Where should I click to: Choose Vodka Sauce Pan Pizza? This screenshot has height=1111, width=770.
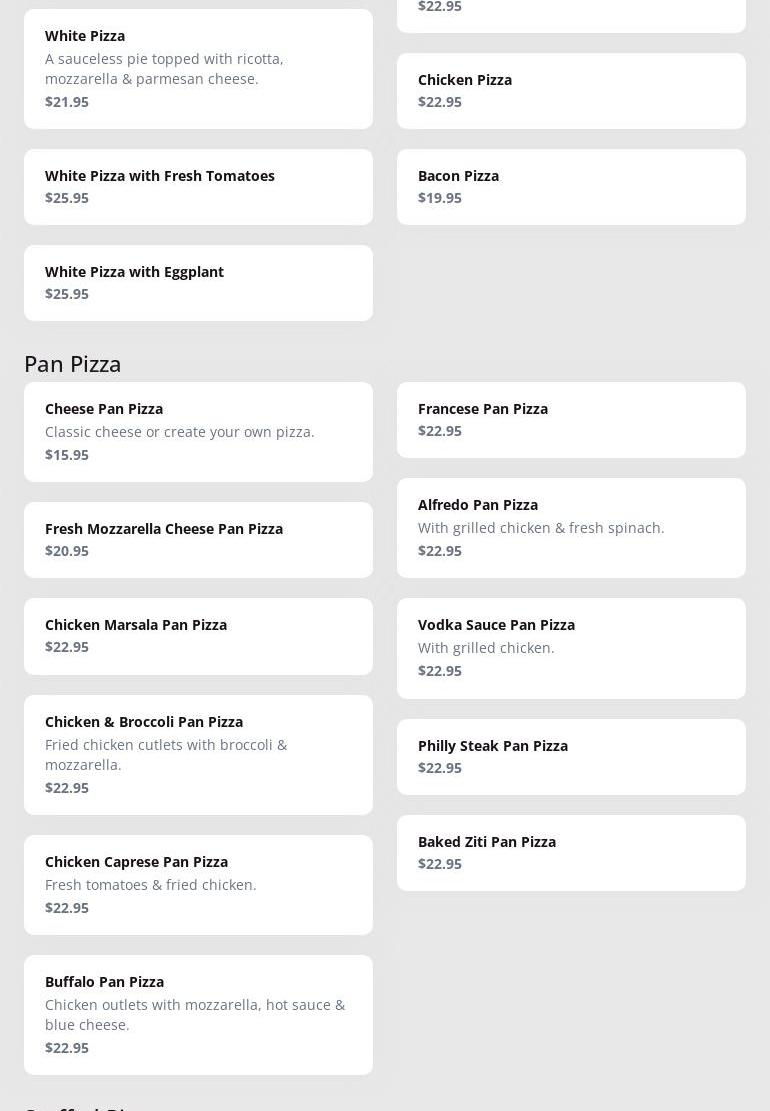pos(571,648)
